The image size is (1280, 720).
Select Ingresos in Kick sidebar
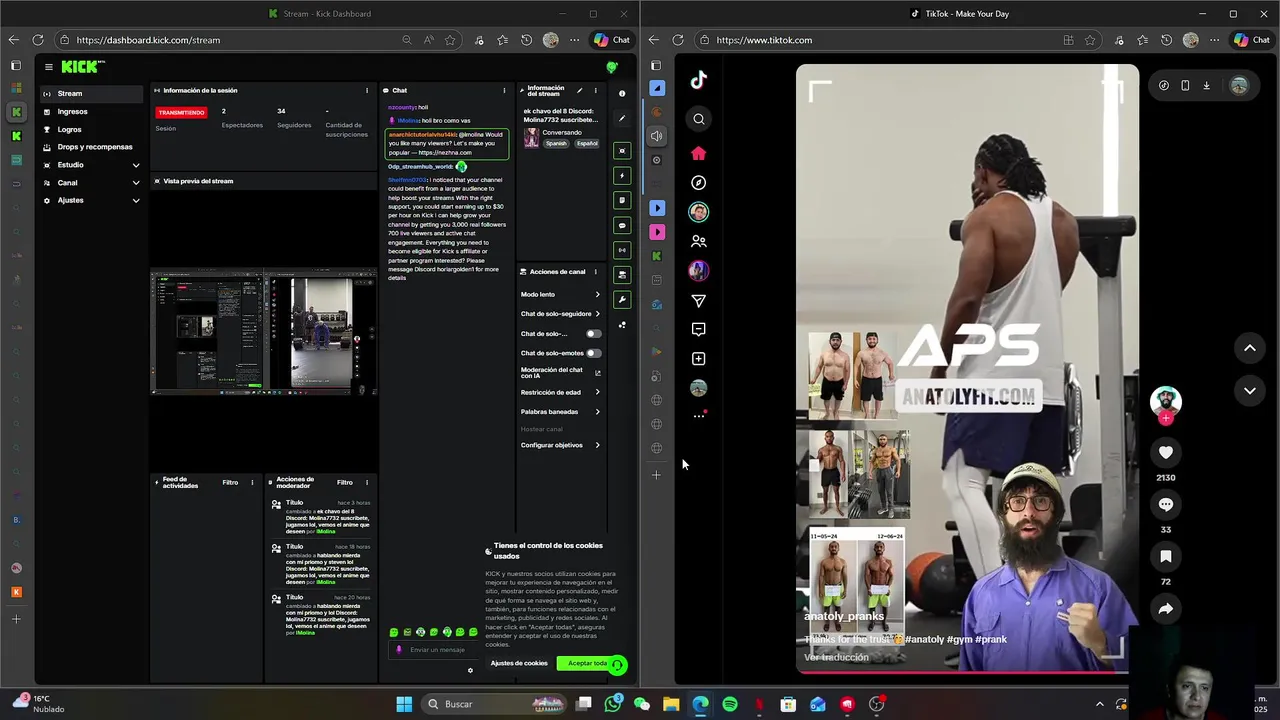[x=92, y=112]
